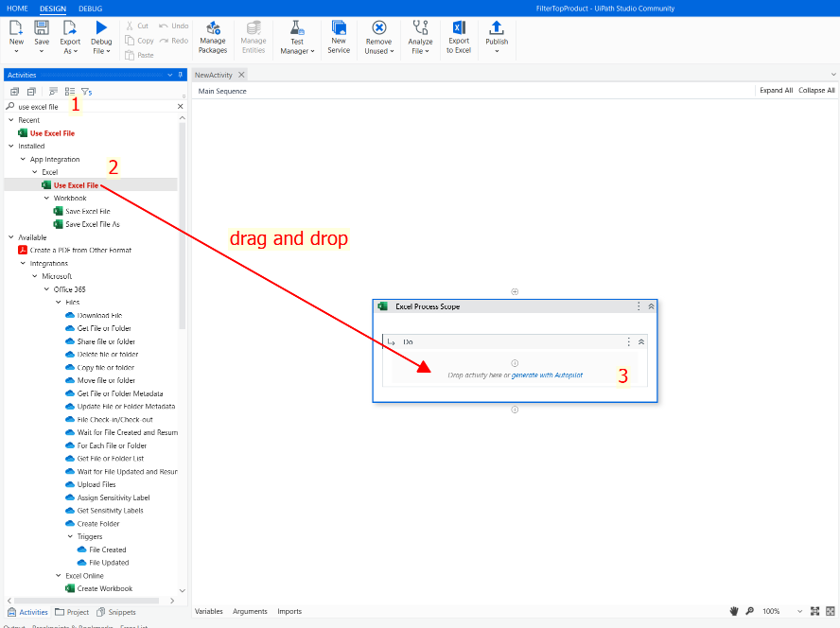The width and height of the screenshot is (840, 628).
Task: Open the Variables panel
Action: pos(208,611)
